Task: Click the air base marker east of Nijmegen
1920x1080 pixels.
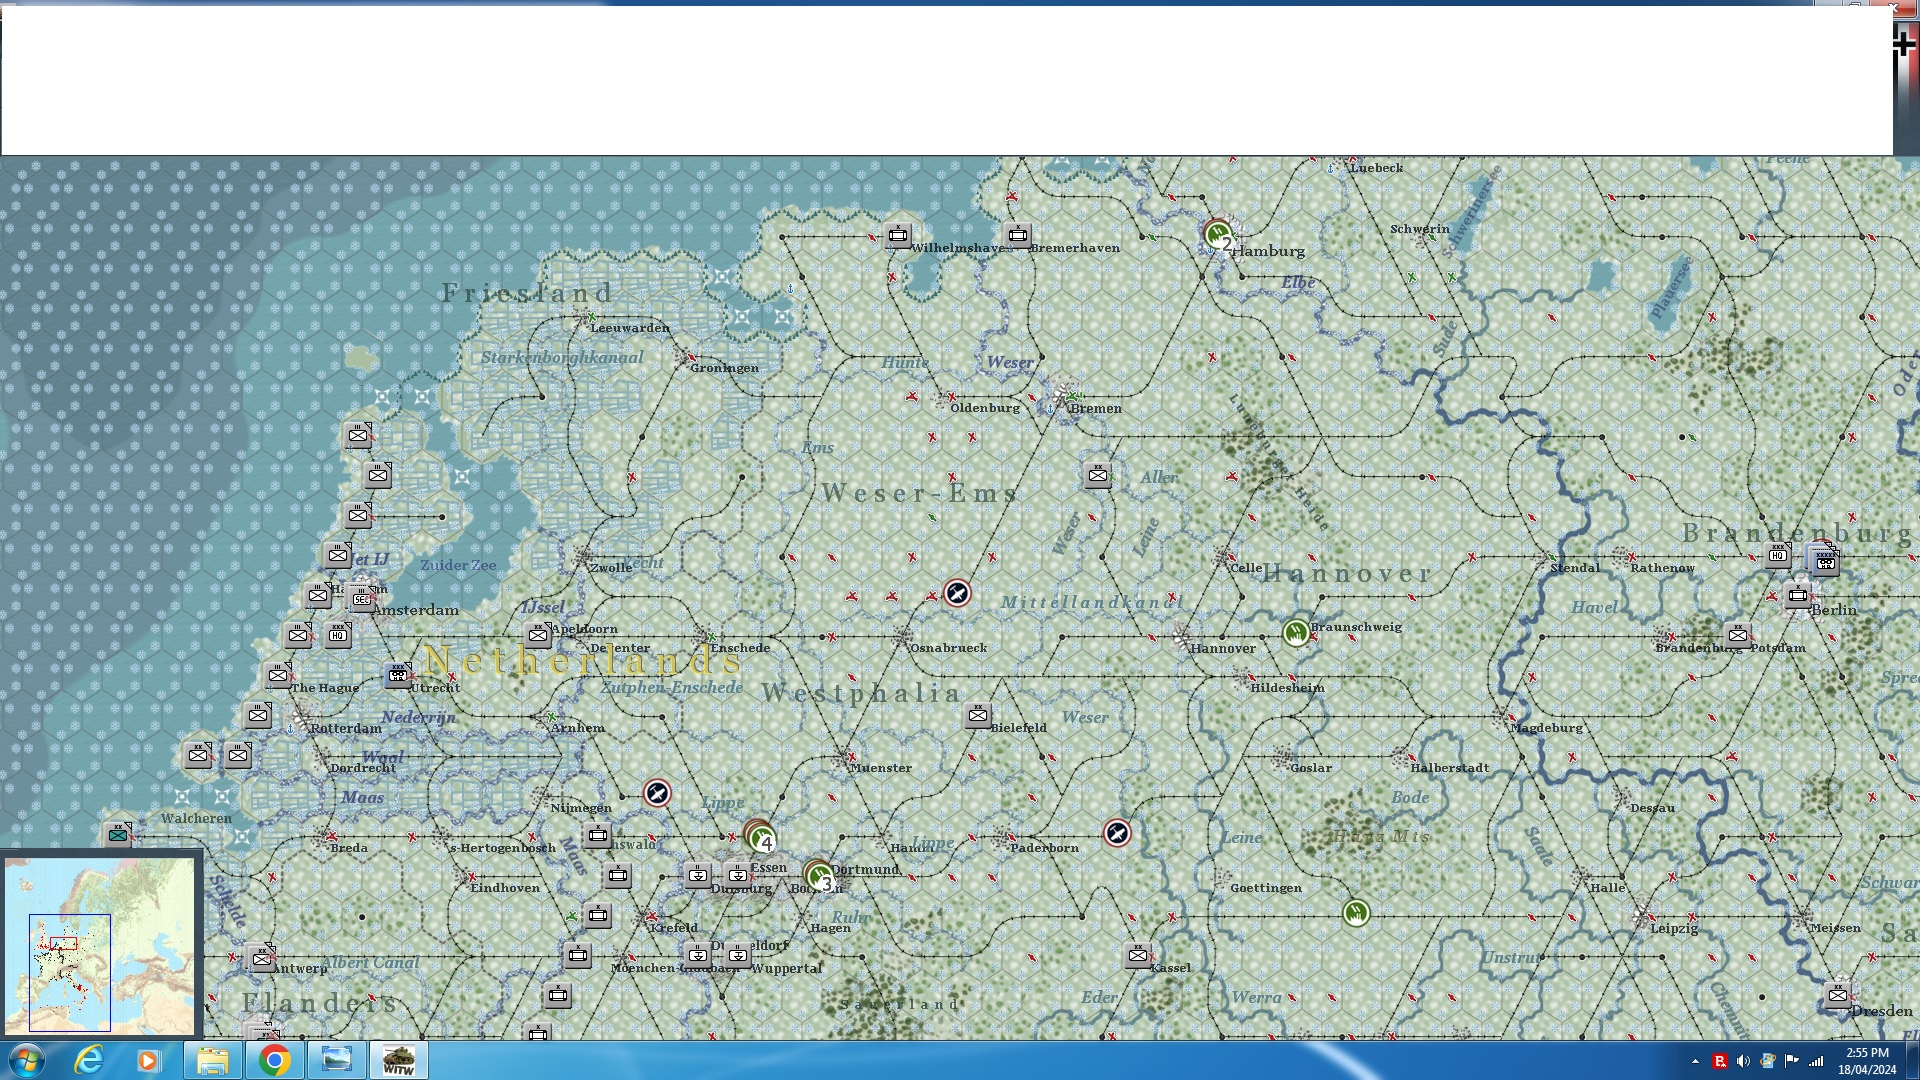Action: click(x=657, y=793)
